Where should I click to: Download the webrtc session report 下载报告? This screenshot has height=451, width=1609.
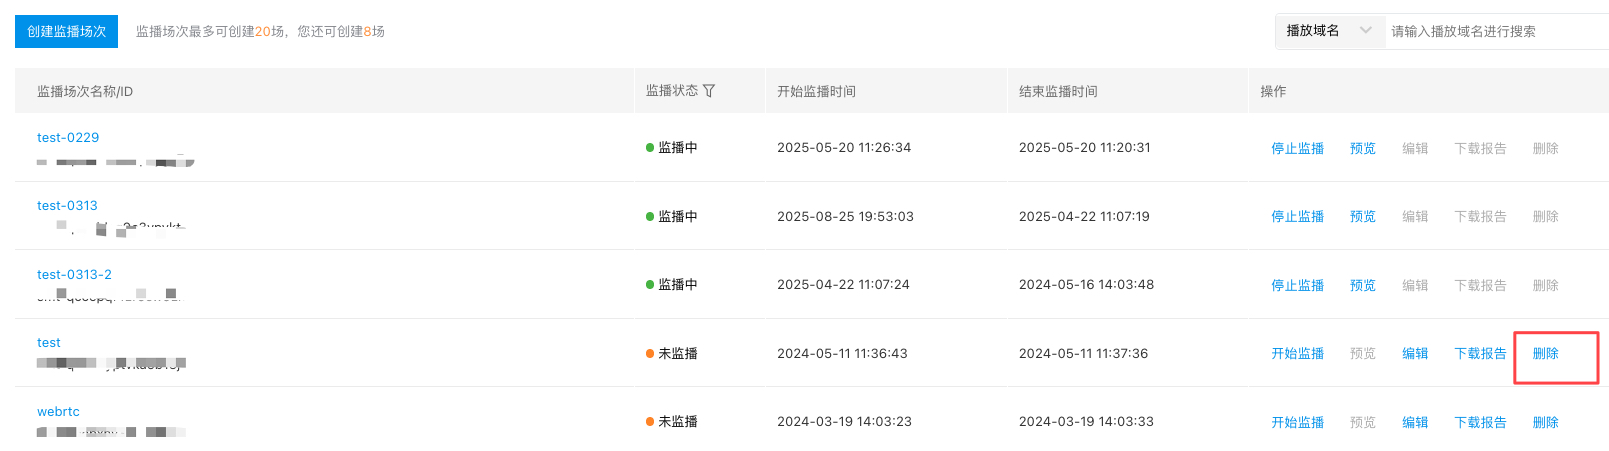pyautogui.click(x=1480, y=422)
